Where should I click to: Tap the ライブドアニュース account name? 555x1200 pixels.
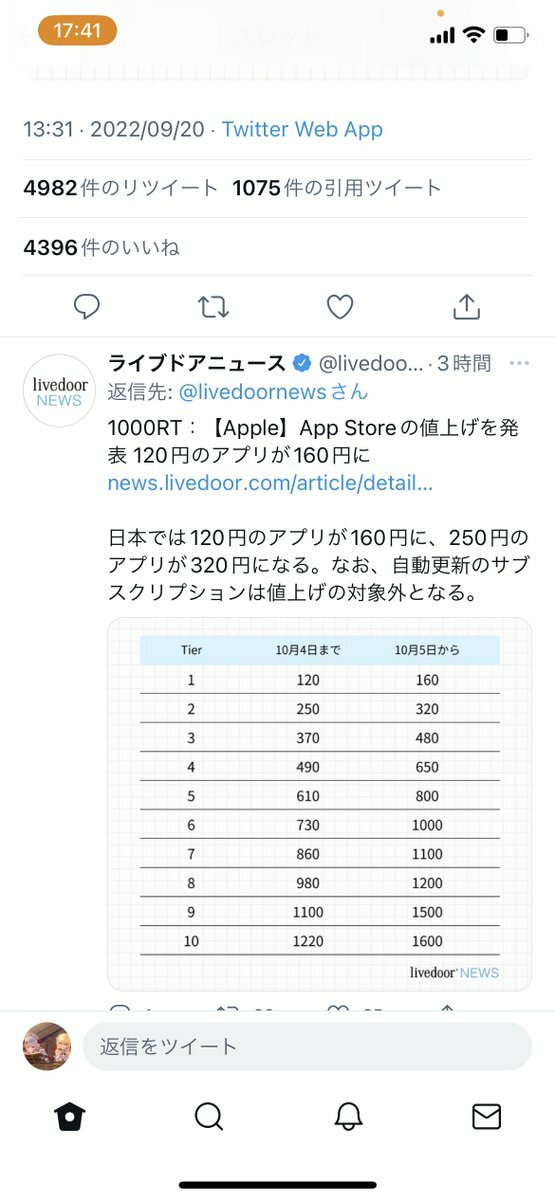click(197, 363)
